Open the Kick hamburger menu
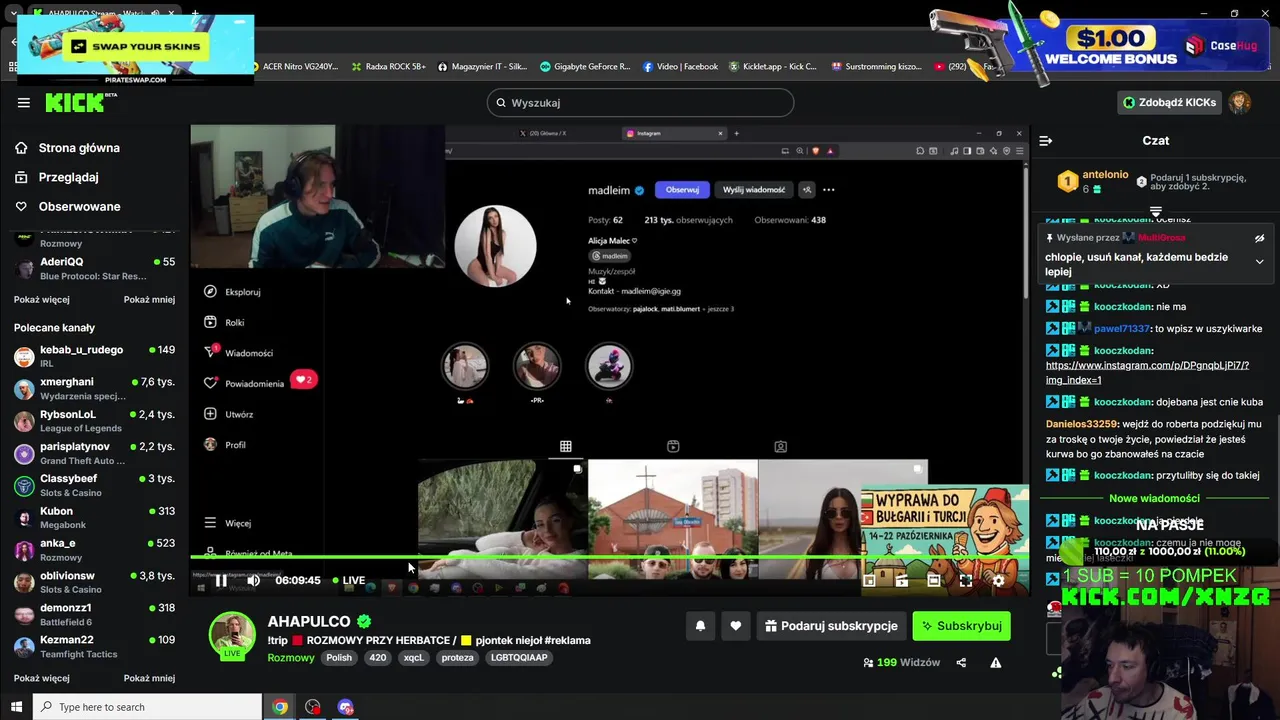The width and height of the screenshot is (1280, 720). (x=23, y=102)
